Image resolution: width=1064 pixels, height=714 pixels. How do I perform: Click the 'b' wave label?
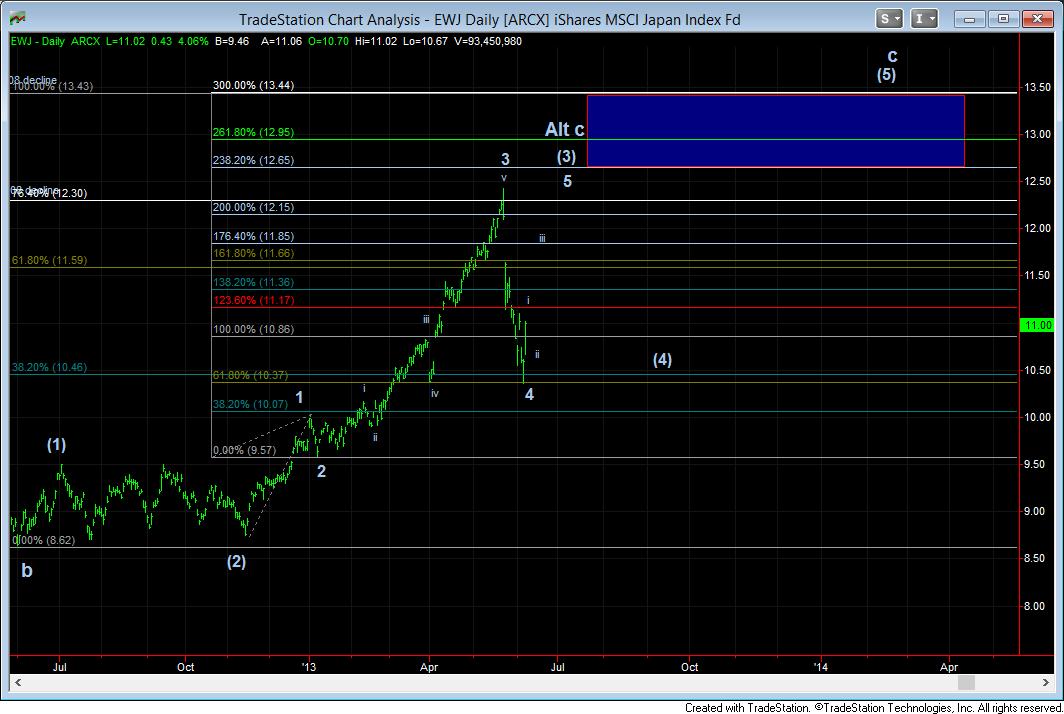click(x=26, y=570)
